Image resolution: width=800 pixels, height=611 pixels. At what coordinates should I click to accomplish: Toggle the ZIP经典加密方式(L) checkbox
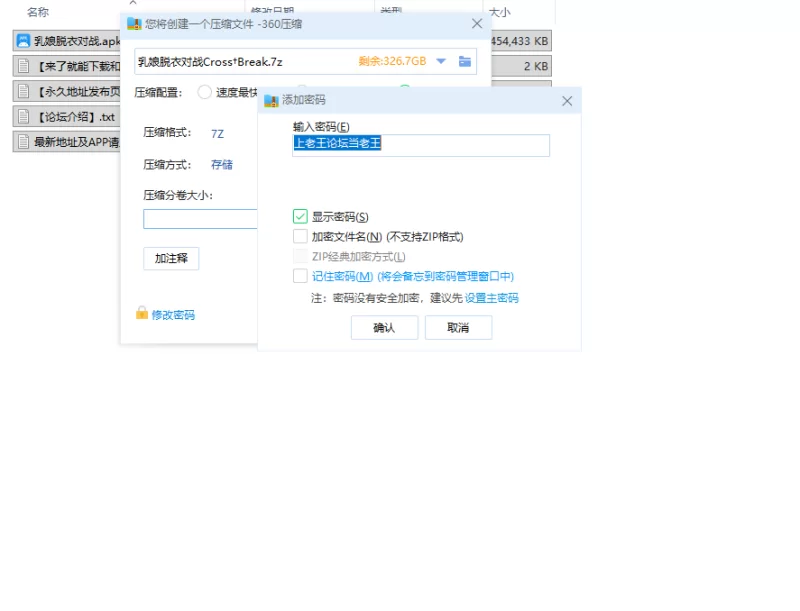click(x=300, y=256)
